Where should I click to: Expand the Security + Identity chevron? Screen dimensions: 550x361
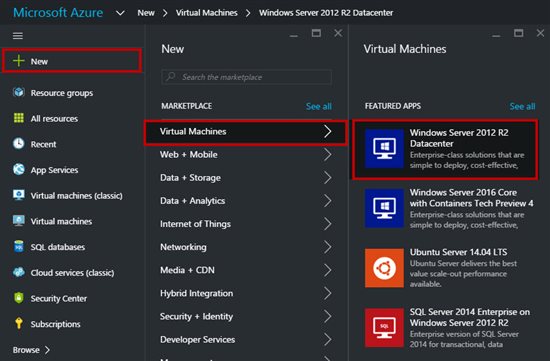[x=328, y=316]
